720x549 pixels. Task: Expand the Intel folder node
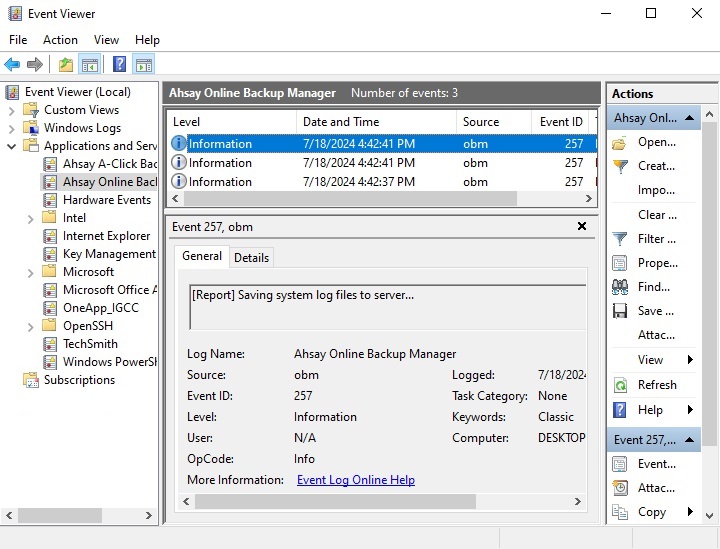click(30, 218)
